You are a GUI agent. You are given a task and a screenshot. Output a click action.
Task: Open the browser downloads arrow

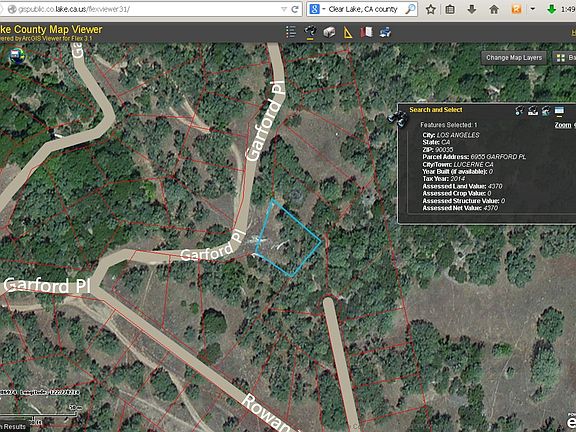472,9
